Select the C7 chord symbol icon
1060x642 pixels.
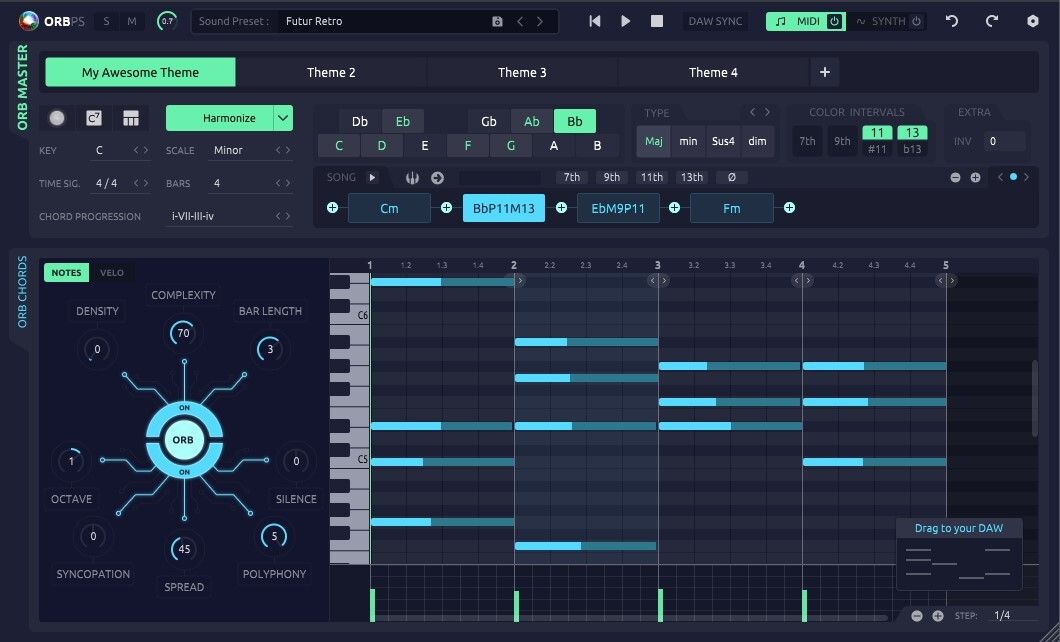pos(93,118)
